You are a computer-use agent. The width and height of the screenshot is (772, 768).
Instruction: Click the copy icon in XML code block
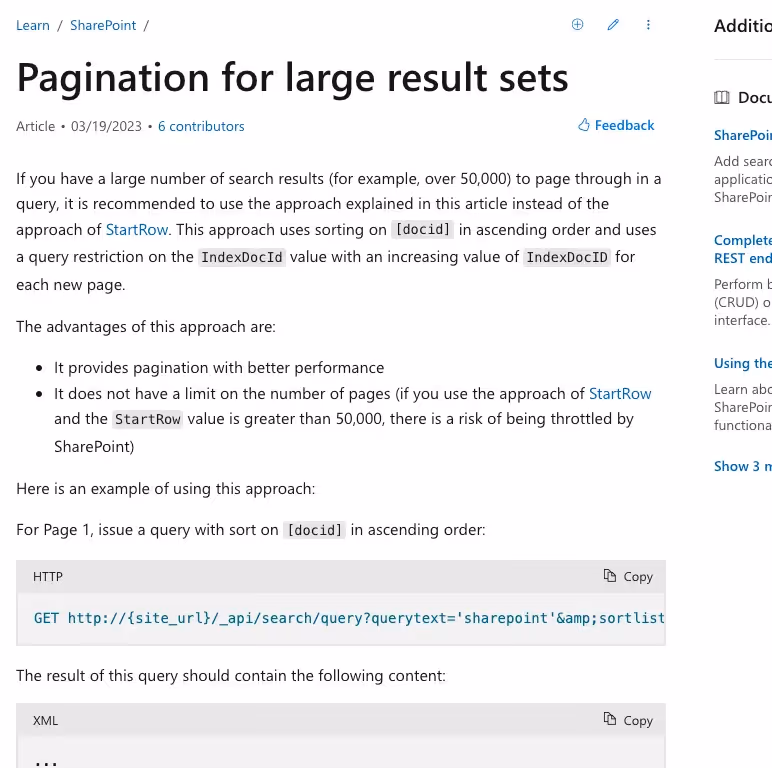click(x=610, y=719)
